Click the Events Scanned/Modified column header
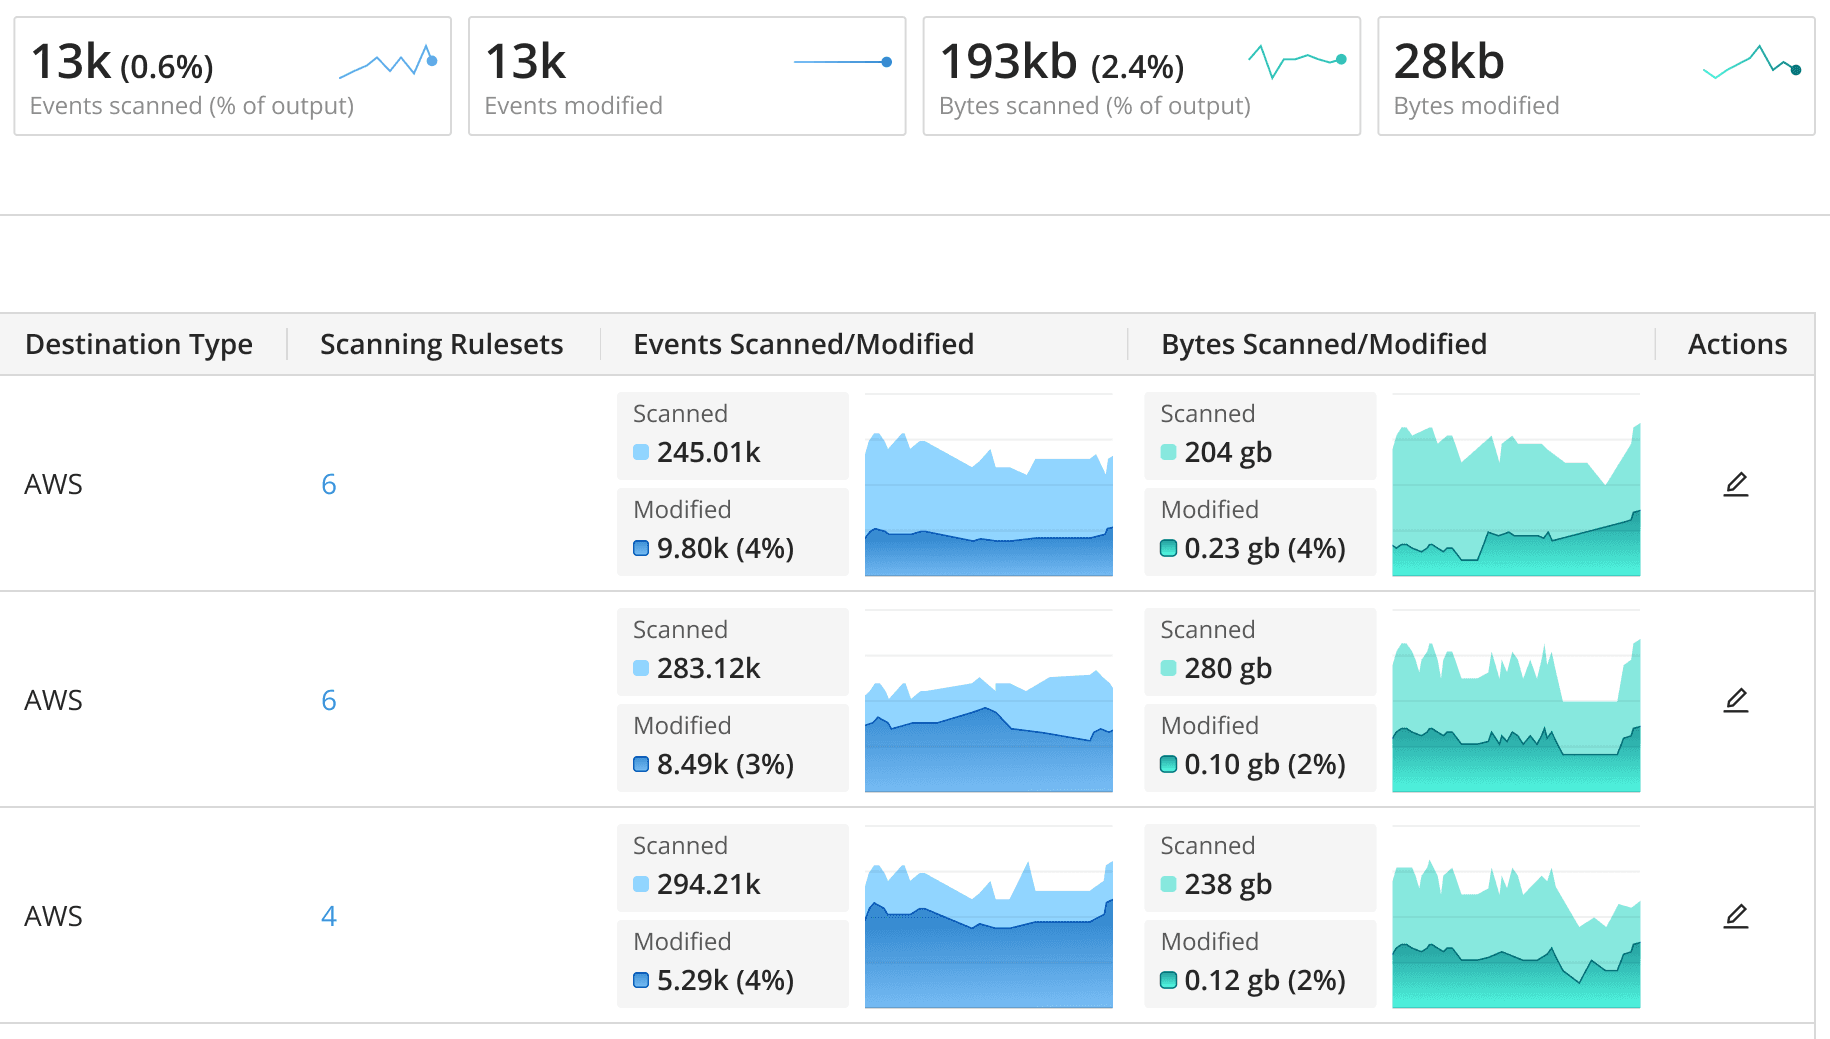This screenshot has height=1039, width=1830. [803, 344]
